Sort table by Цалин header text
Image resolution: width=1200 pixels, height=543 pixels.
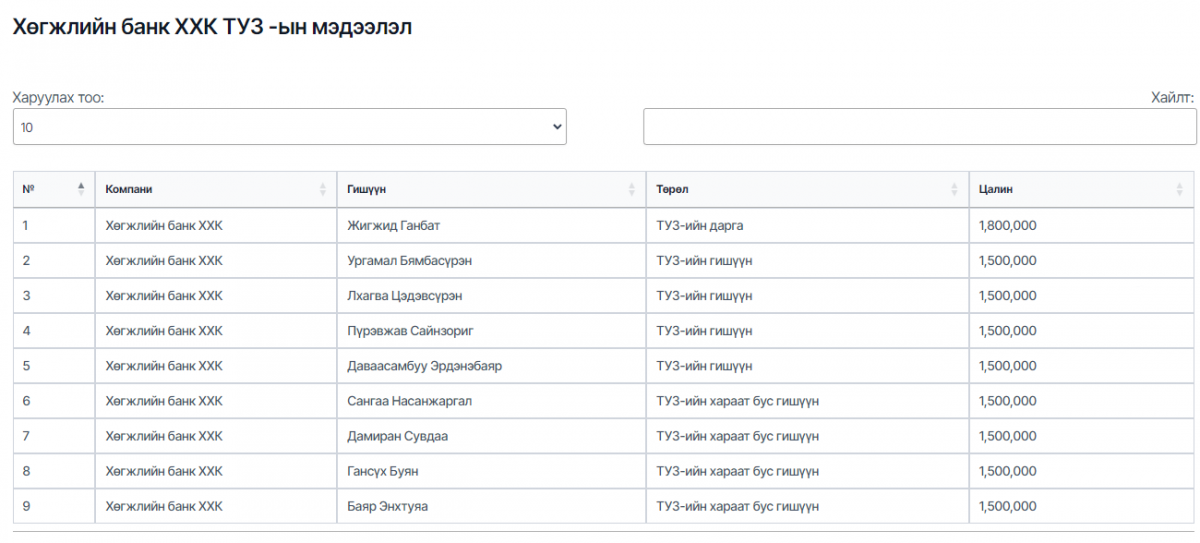pos(996,189)
